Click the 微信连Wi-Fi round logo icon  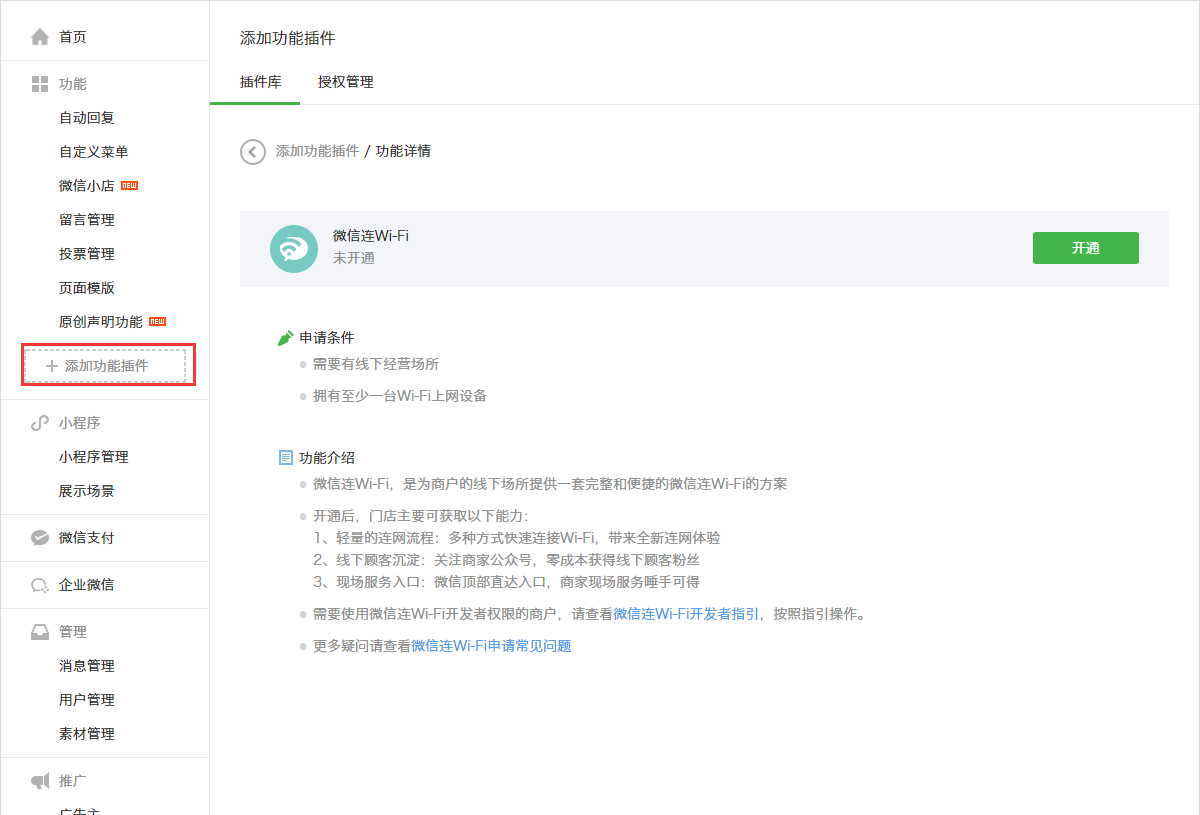(x=294, y=249)
